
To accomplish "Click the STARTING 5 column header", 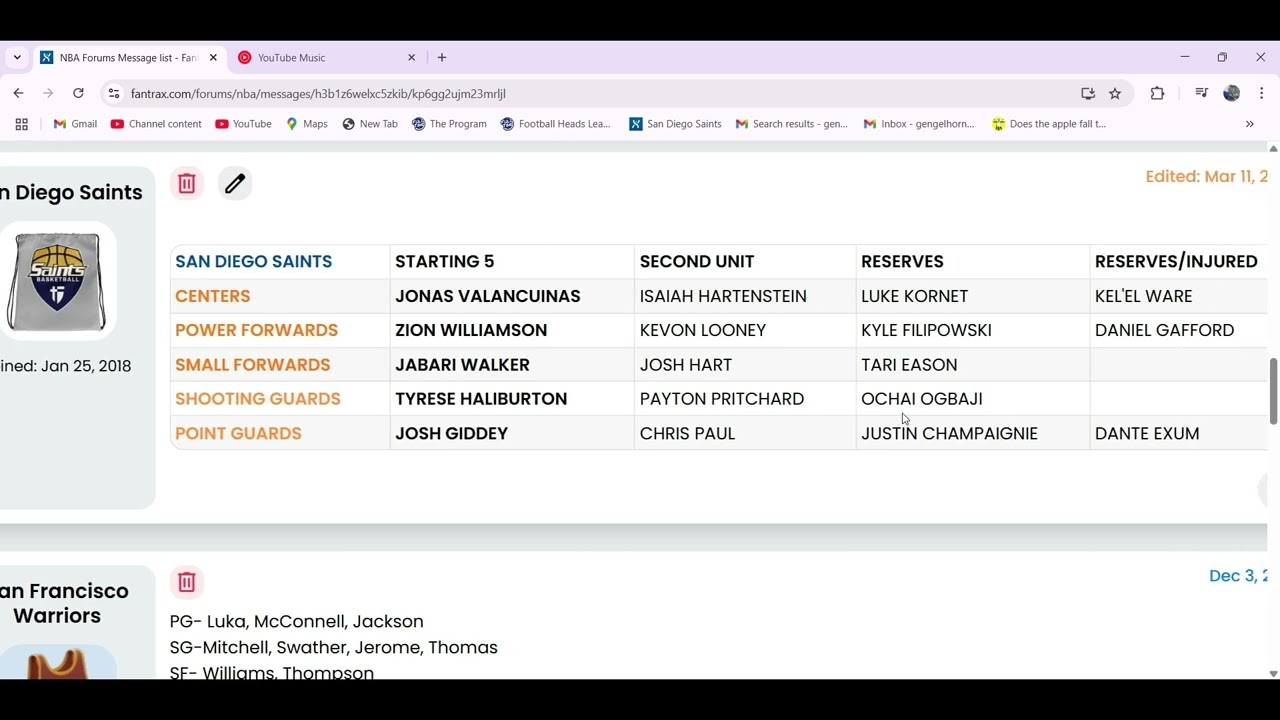I will point(445,261).
